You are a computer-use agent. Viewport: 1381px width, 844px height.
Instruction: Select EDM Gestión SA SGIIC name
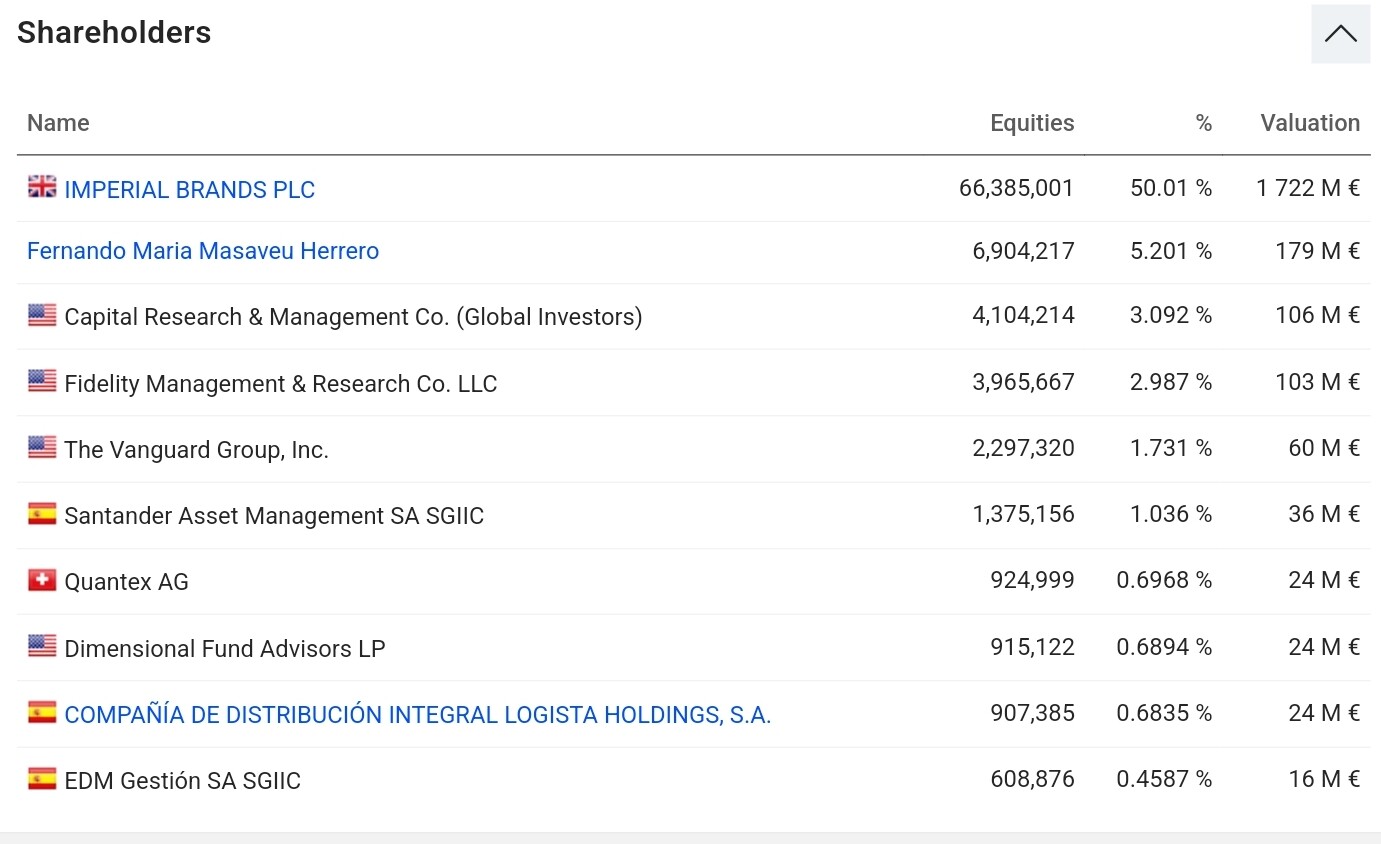(182, 781)
